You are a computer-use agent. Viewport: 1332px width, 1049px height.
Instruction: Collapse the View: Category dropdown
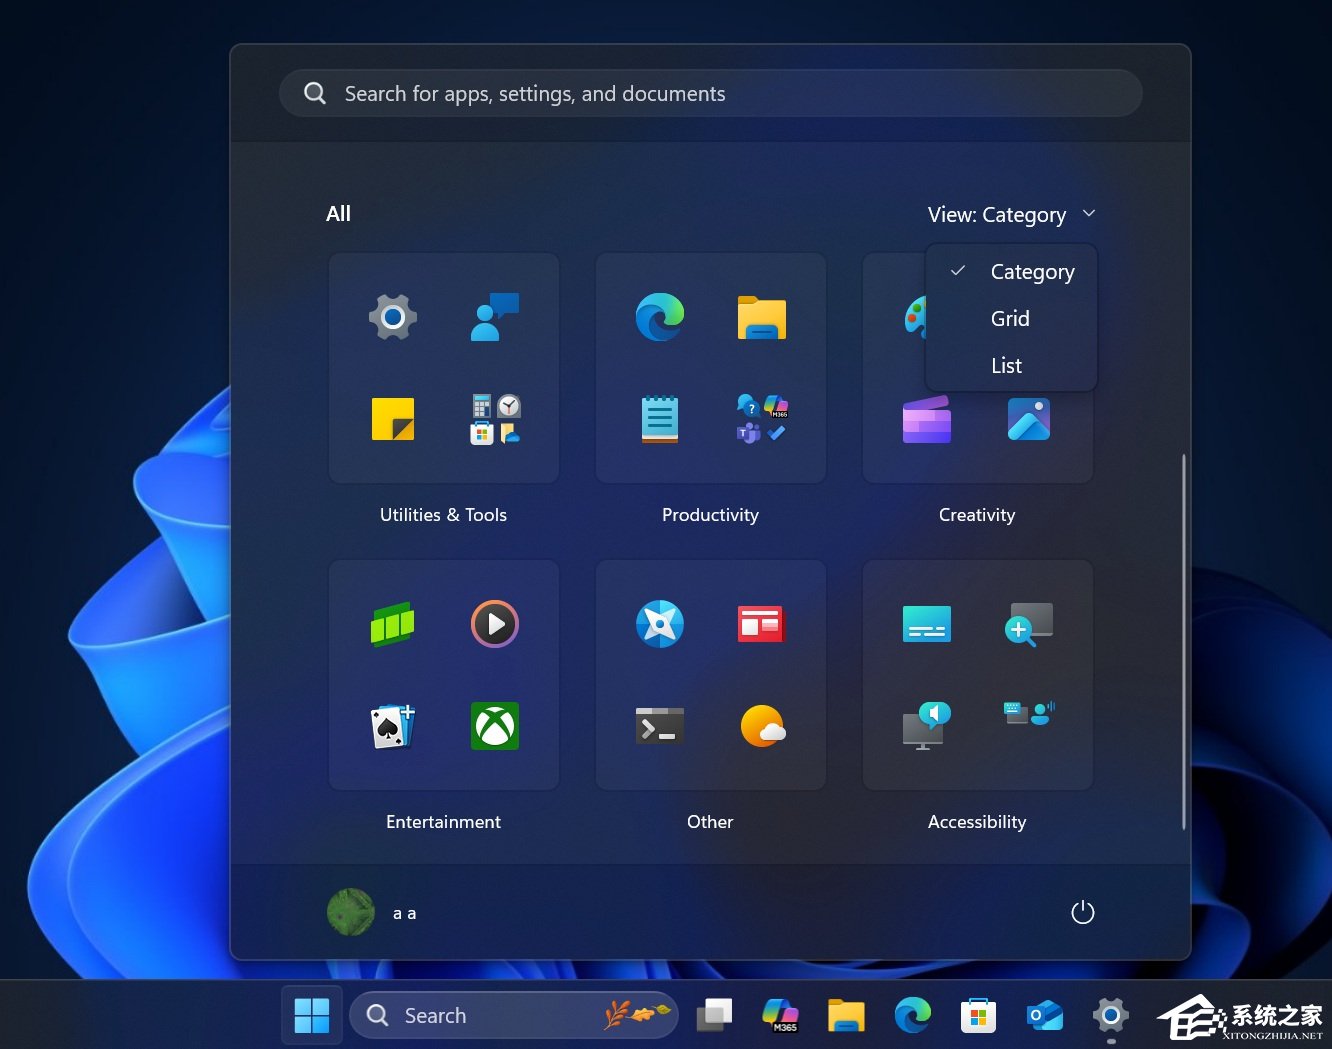coord(1012,215)
